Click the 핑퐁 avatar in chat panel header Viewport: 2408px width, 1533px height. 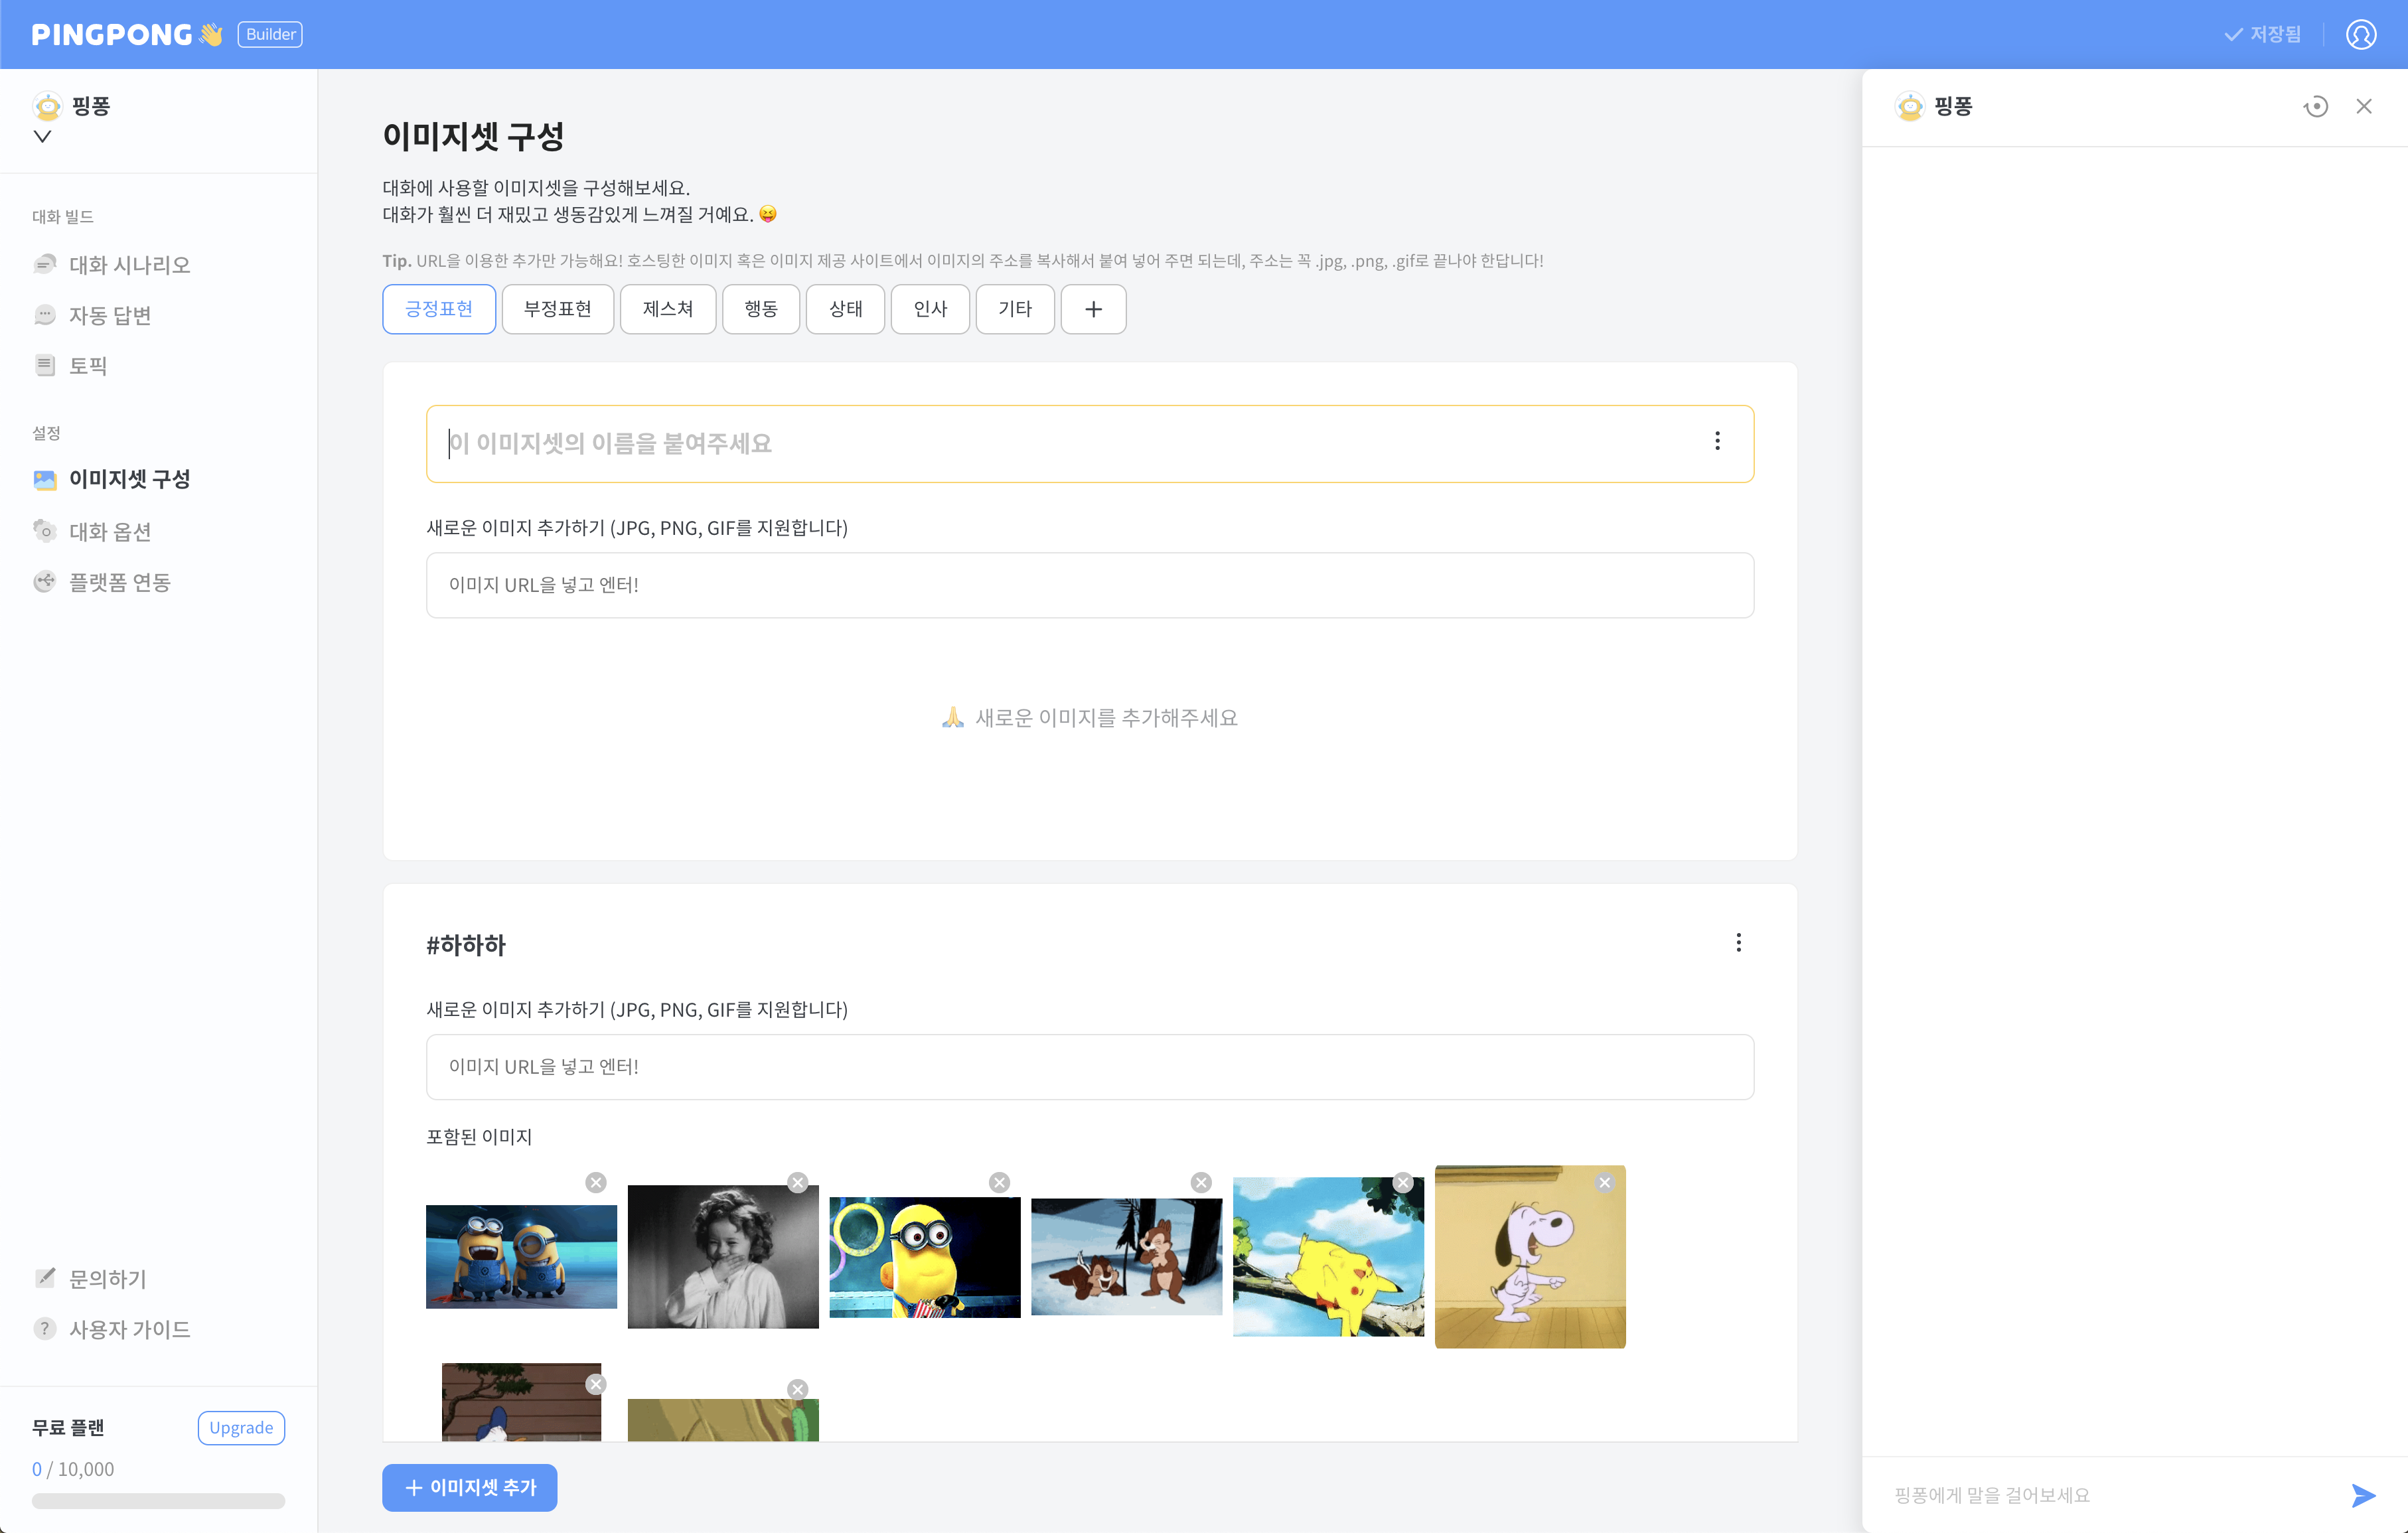(x=1909, y=106)
